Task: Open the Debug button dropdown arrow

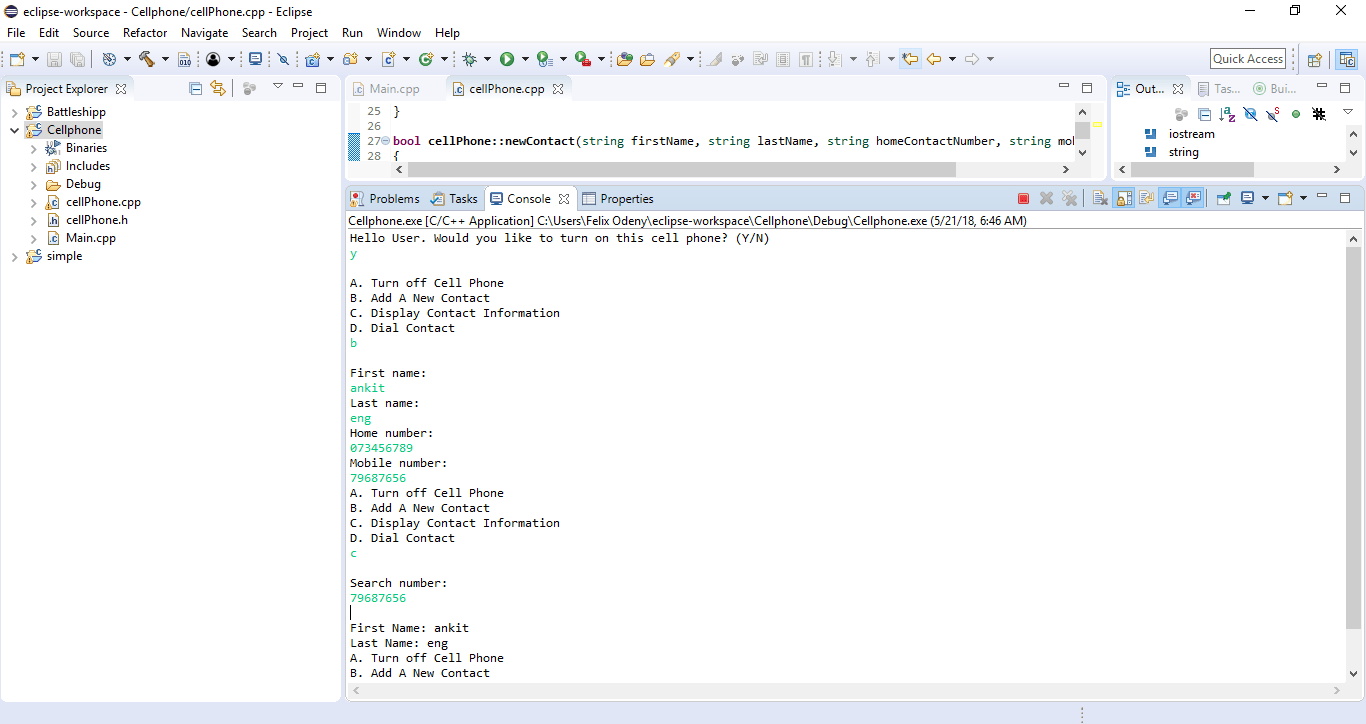Action: click(487, 59)
